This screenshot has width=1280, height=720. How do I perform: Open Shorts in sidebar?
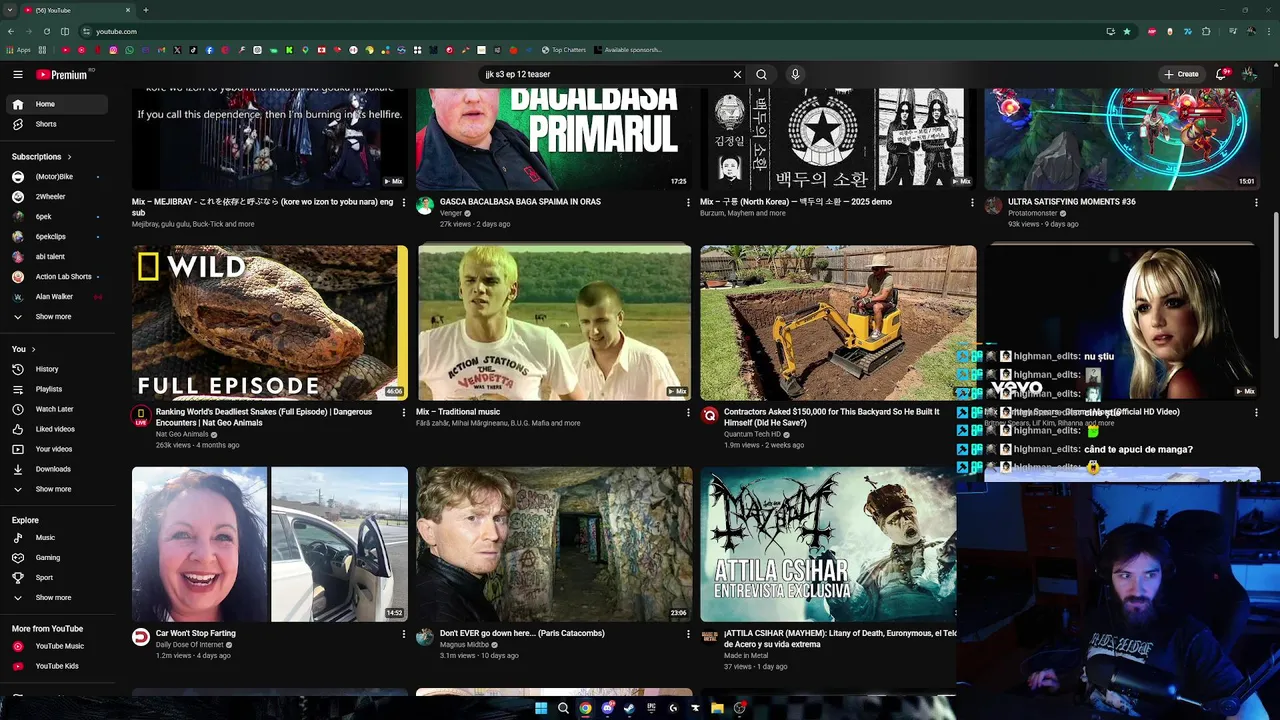(58, 124)
